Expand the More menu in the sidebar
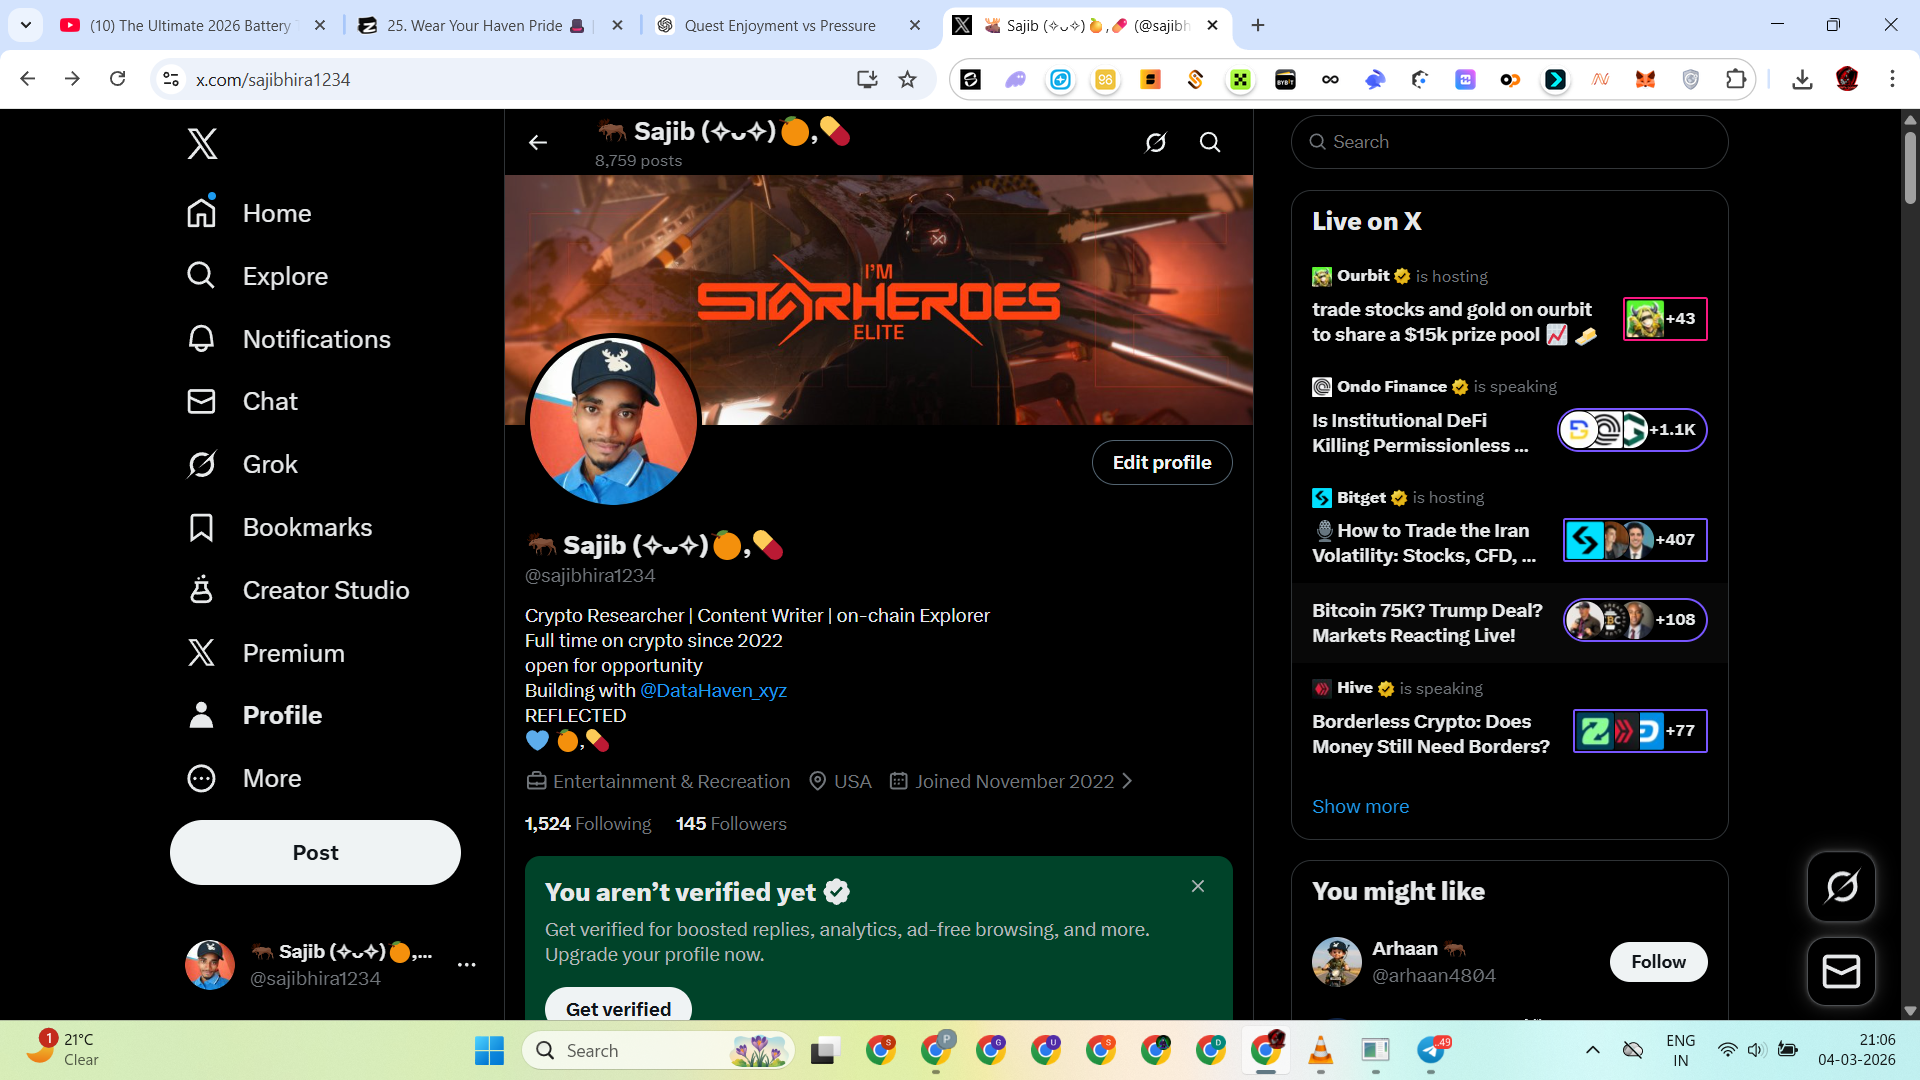 245,778
